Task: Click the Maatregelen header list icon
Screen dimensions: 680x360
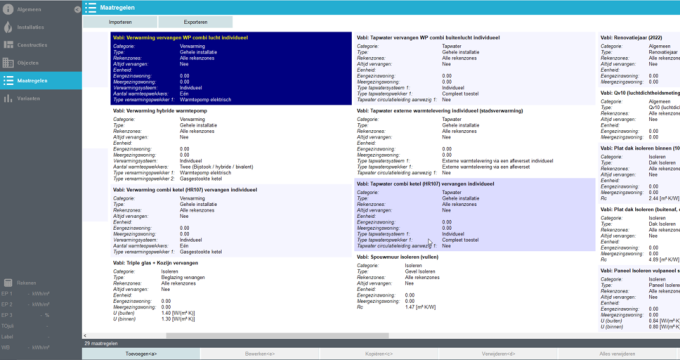Action: (x=91, y=8)
